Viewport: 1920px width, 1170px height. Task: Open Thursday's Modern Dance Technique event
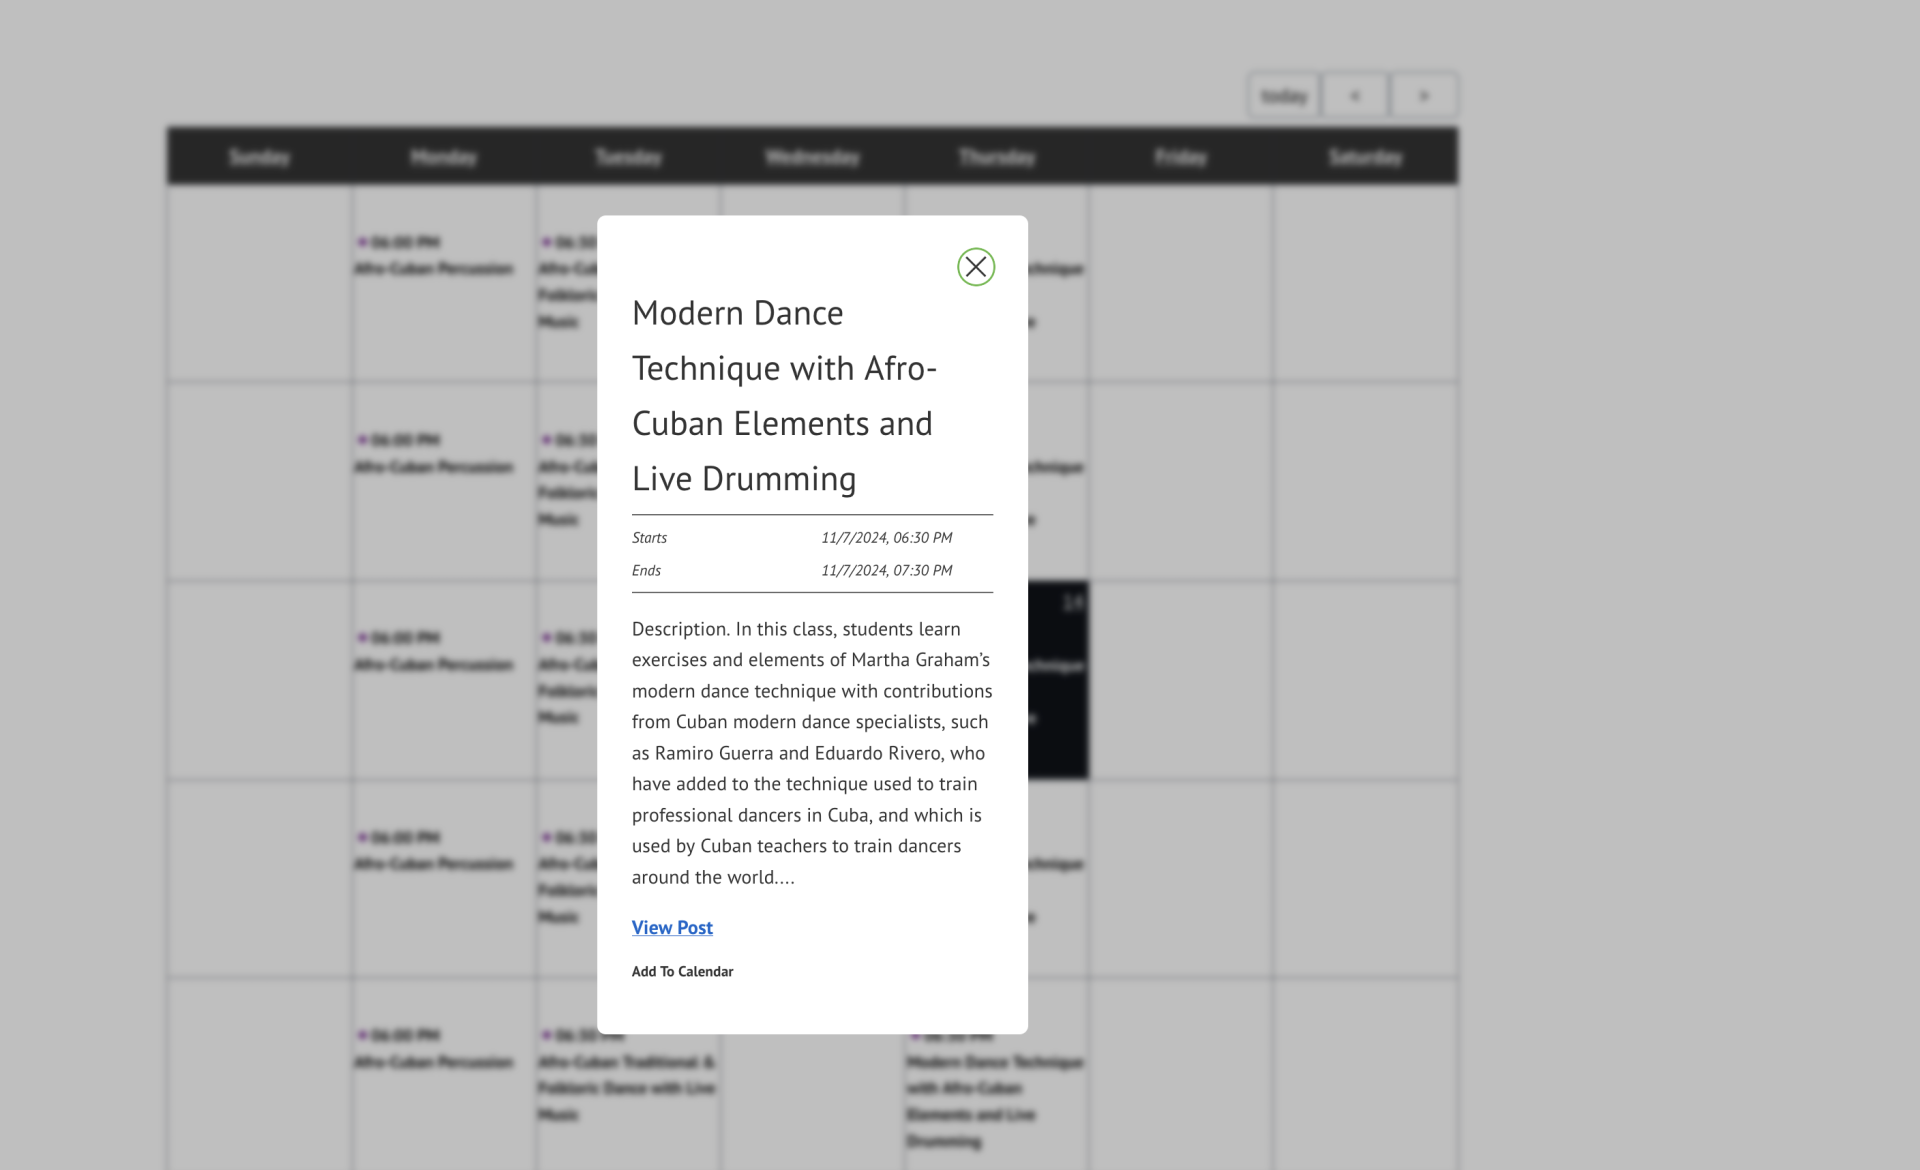[995, 1100]
